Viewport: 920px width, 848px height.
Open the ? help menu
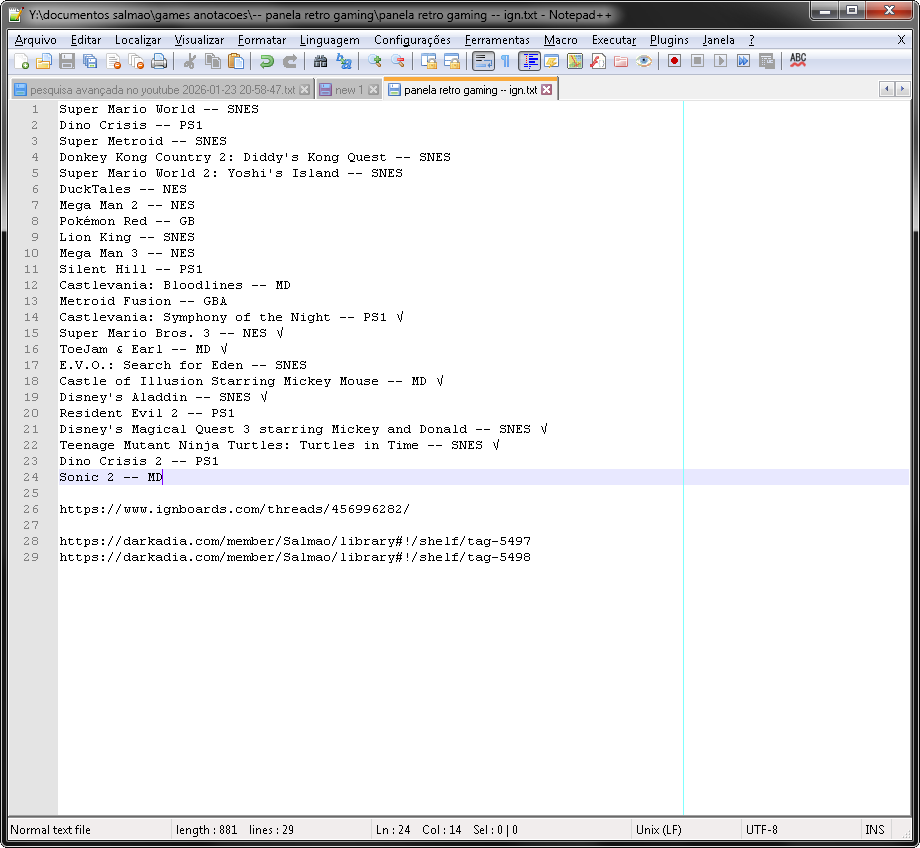tap(752, 40)
